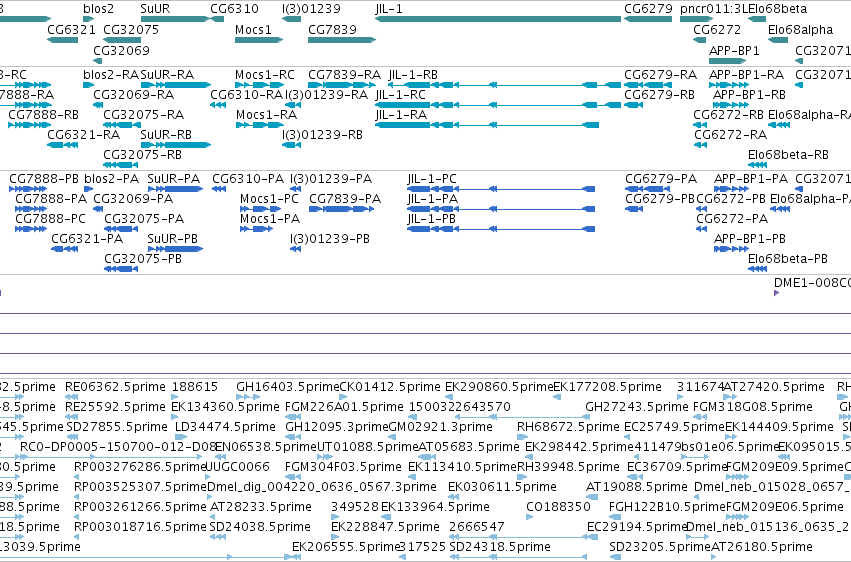The height and width of the screenshot is (562, 851).
Task: Select transcript CG6279-RB
Action: [x=659, y=94]
